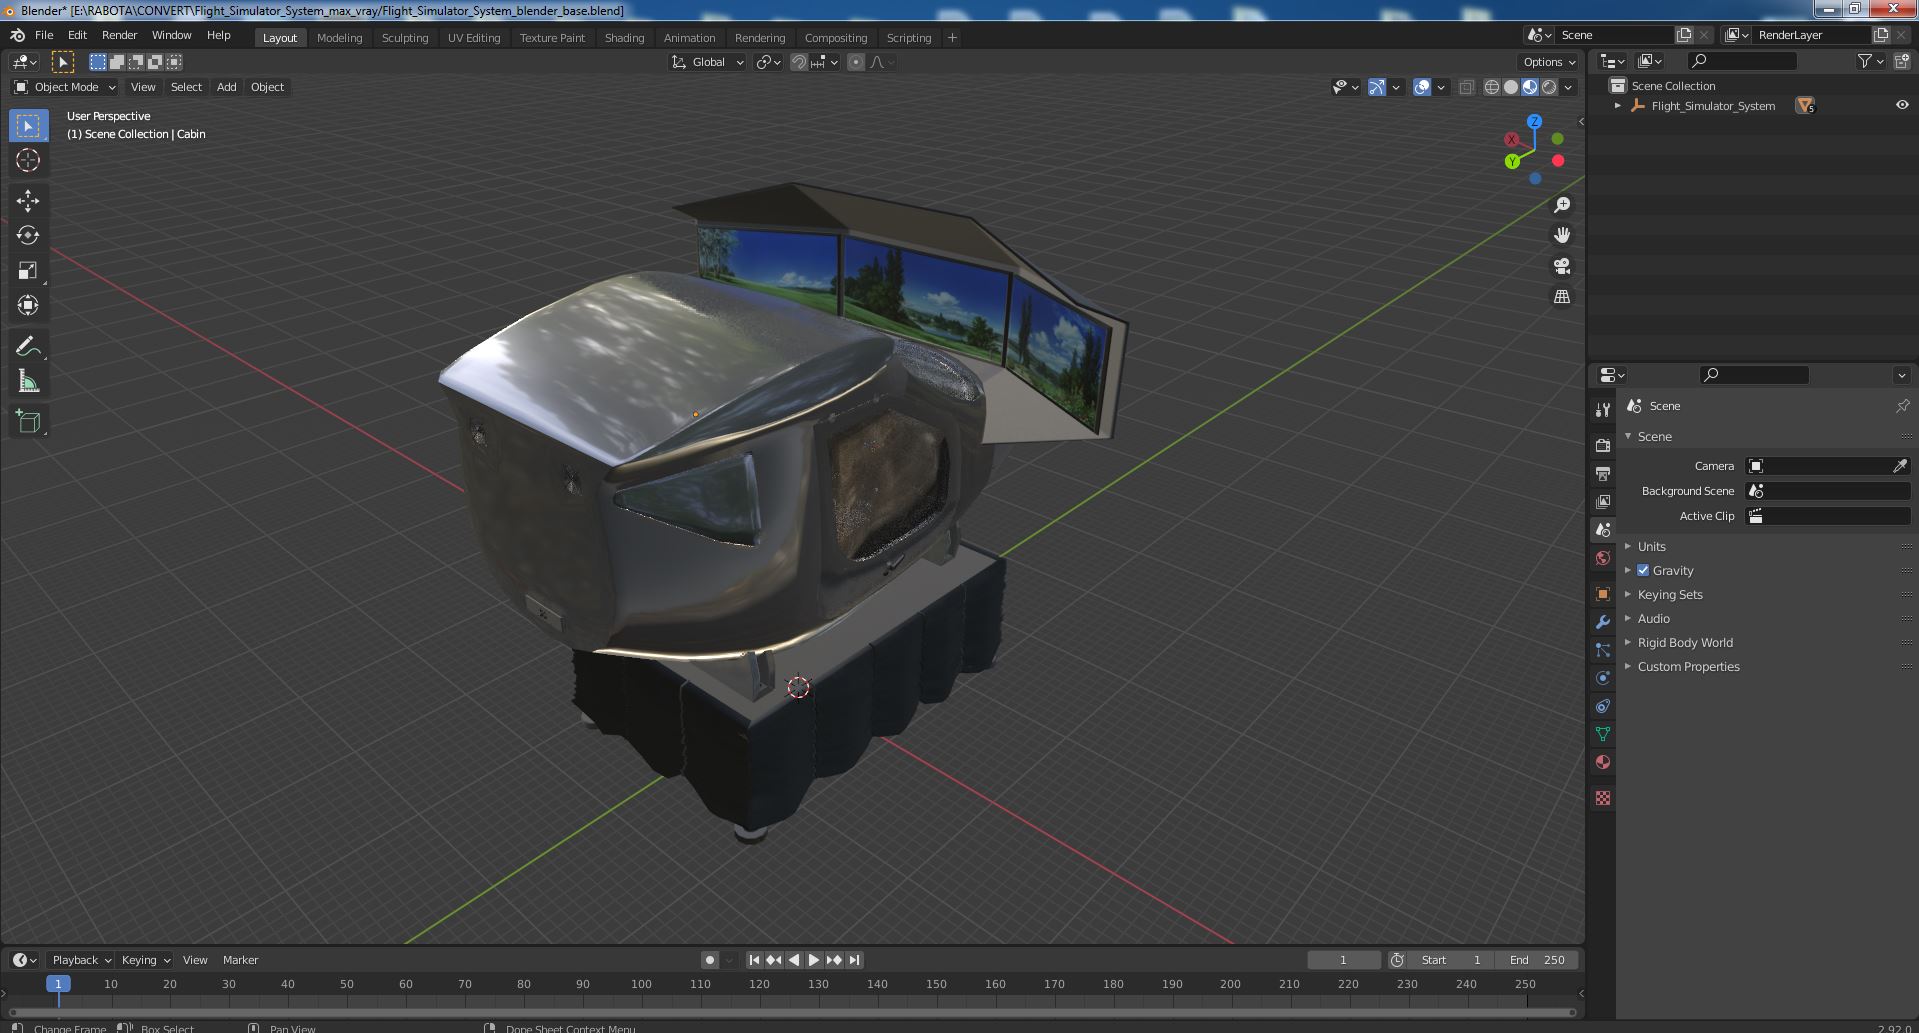The width and height of the screenshot is (1919, 1033).
Task: Activate the Transform tool
Action: click(x=28, y=306)
